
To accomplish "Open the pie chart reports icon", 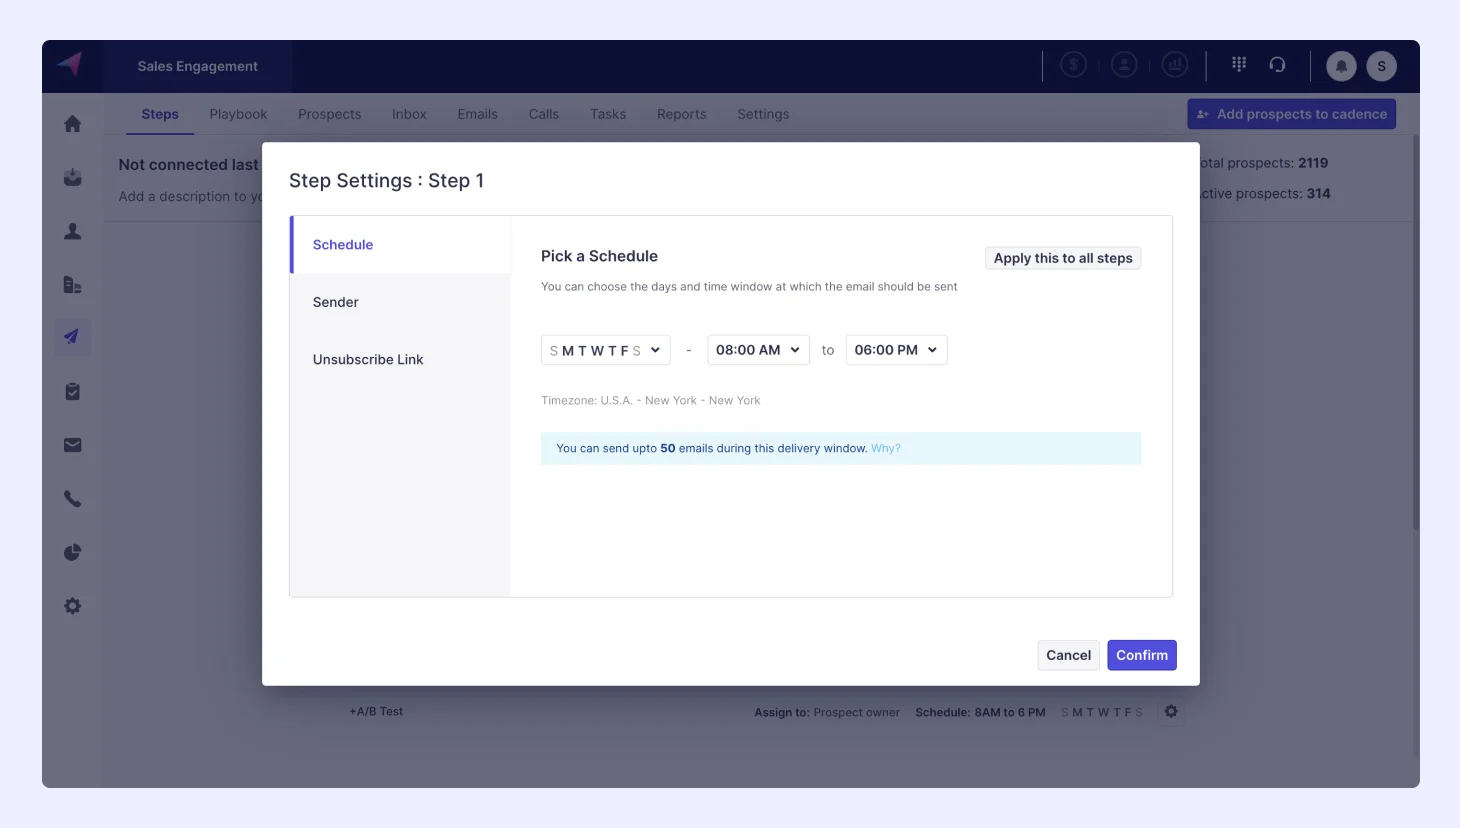I will point(72,553).
